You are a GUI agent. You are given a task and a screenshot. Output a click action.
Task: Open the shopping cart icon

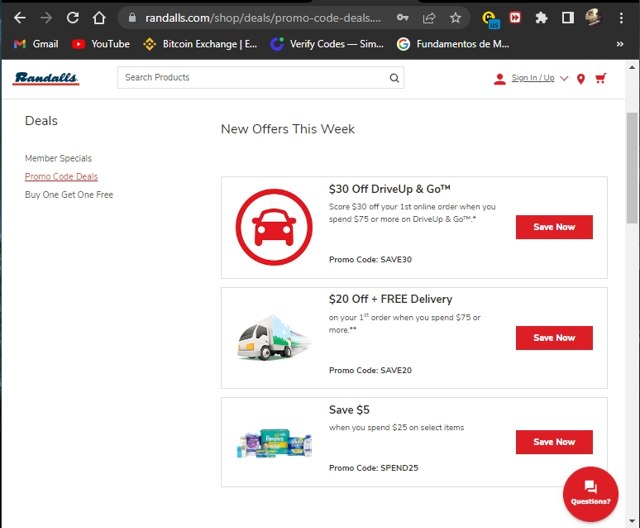(600, 78)
